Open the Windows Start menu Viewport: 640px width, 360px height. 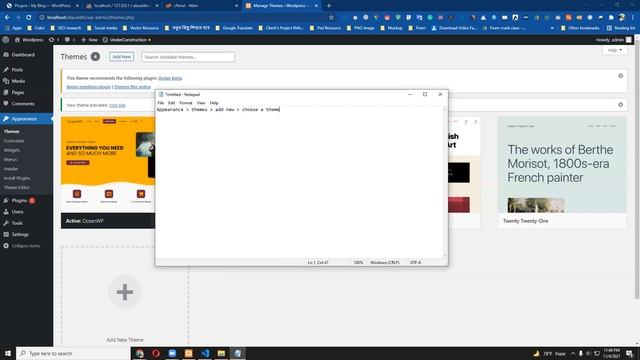[x=8, y=353]
